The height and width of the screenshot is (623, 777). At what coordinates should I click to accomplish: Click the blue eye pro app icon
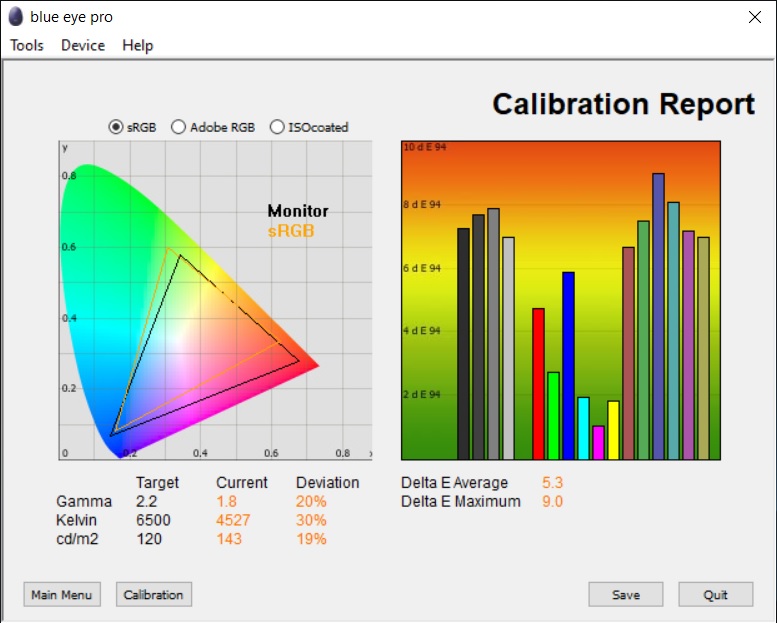[x=17, y=17]
